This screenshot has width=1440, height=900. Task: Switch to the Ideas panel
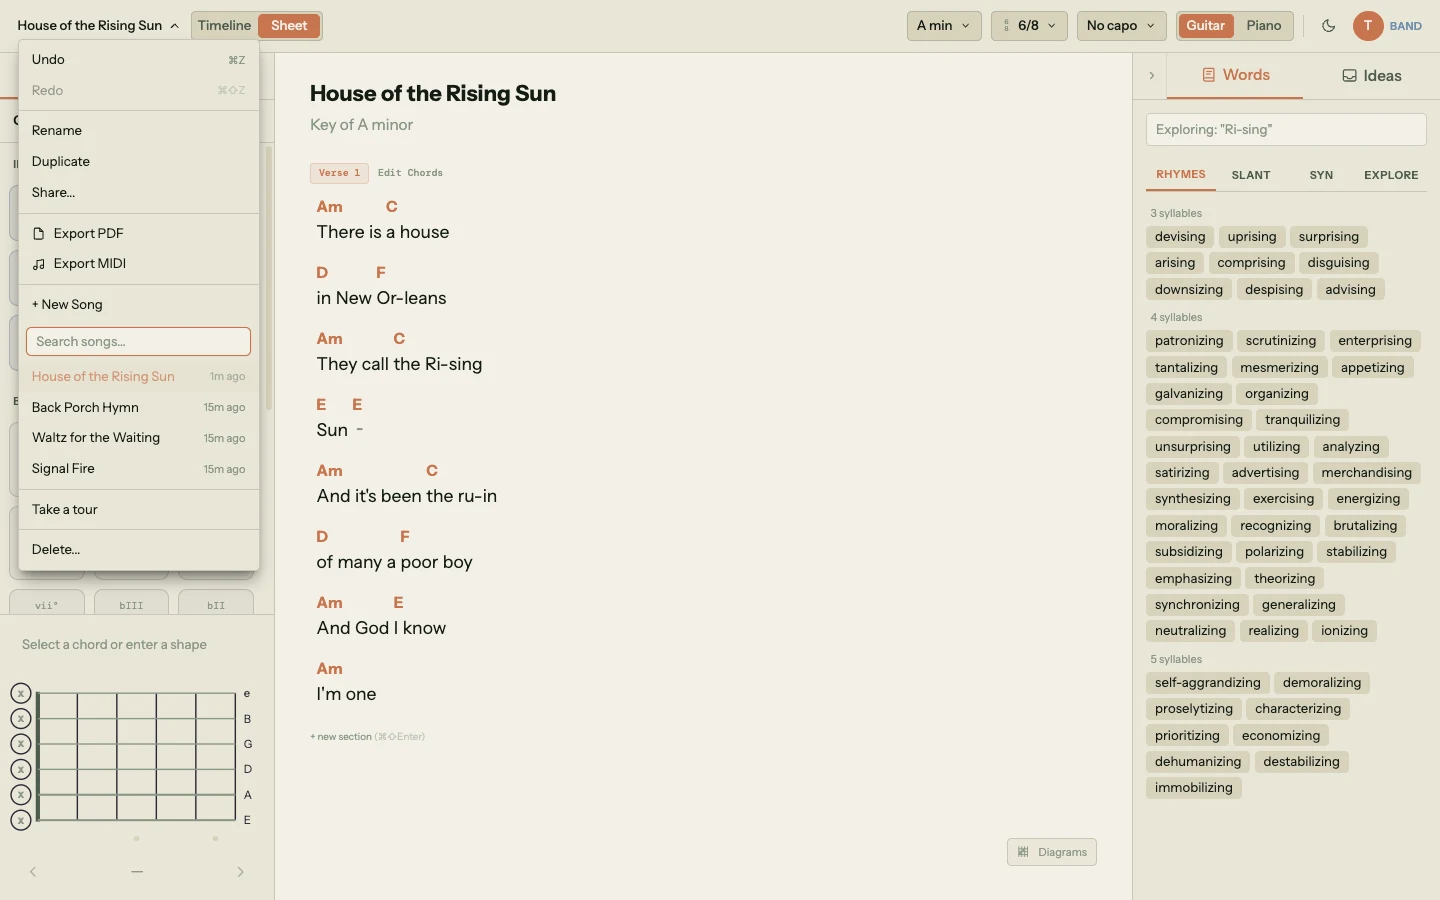pyautogui.click(x=1371, y=75)
